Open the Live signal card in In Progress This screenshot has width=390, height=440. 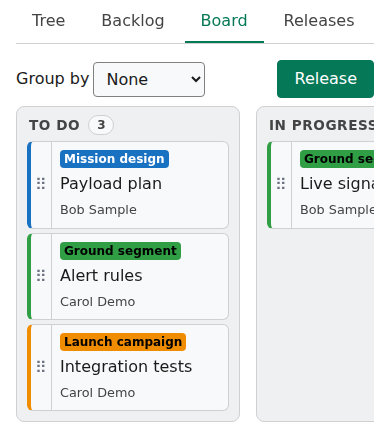pos(337,184)
